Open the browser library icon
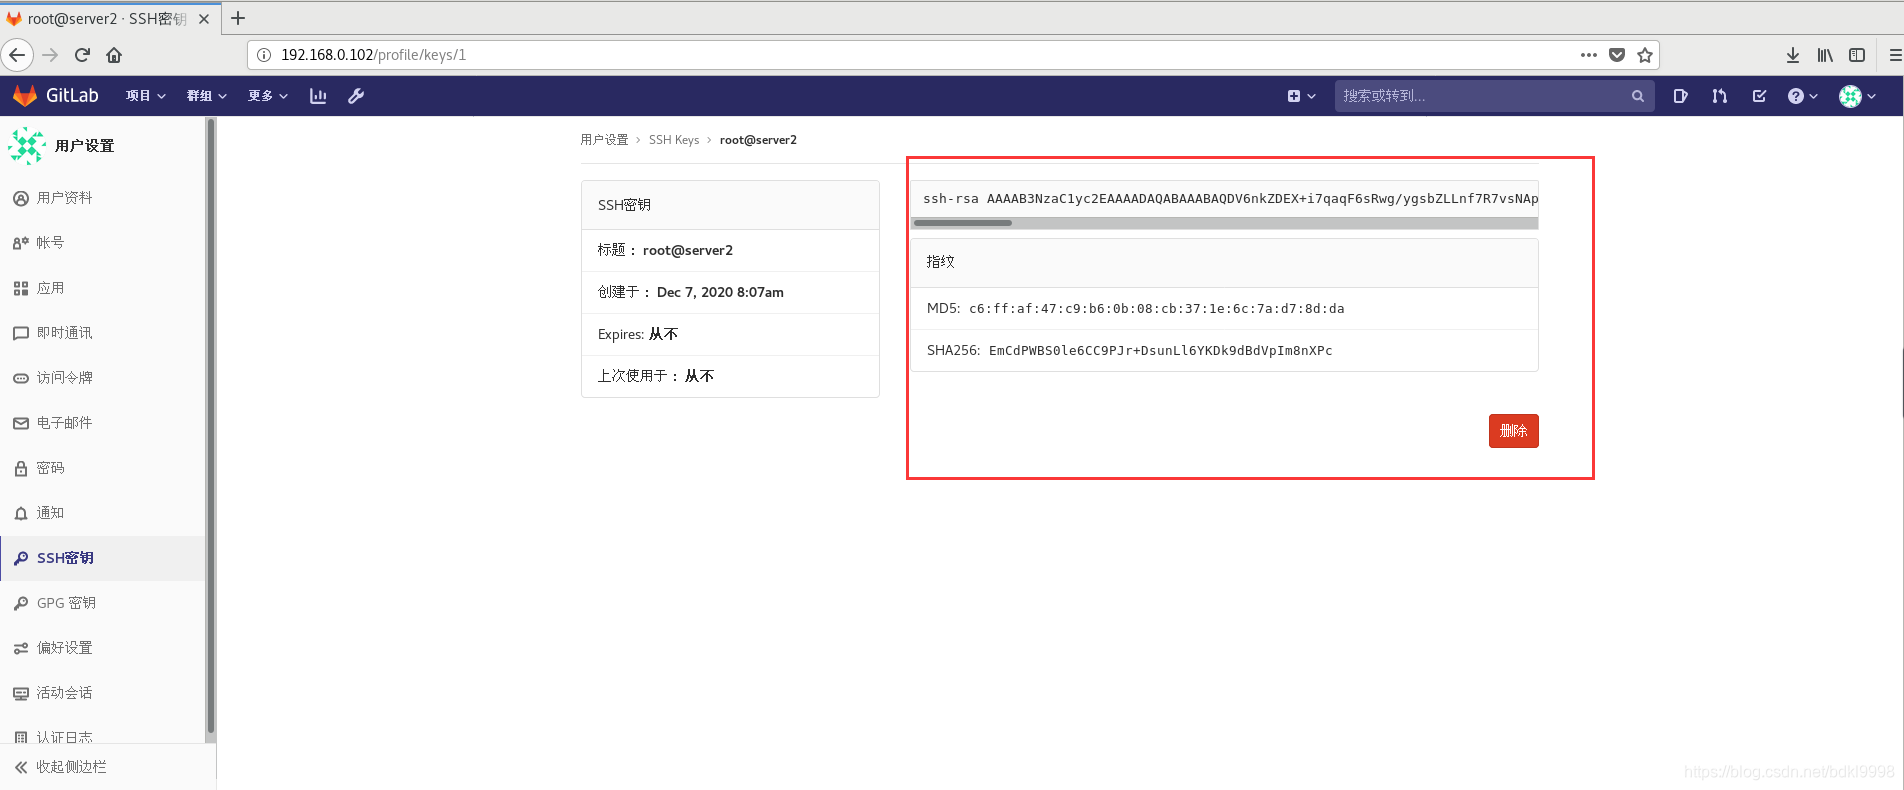The height and width of the screenshot is (790, 1904). click(1825, 55)
